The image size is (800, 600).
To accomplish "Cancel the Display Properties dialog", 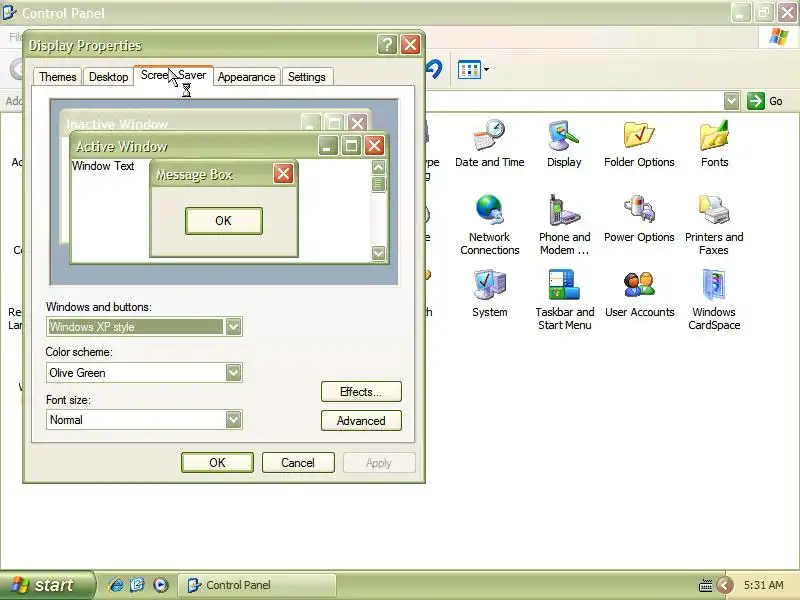I will (x=298, y=463).
